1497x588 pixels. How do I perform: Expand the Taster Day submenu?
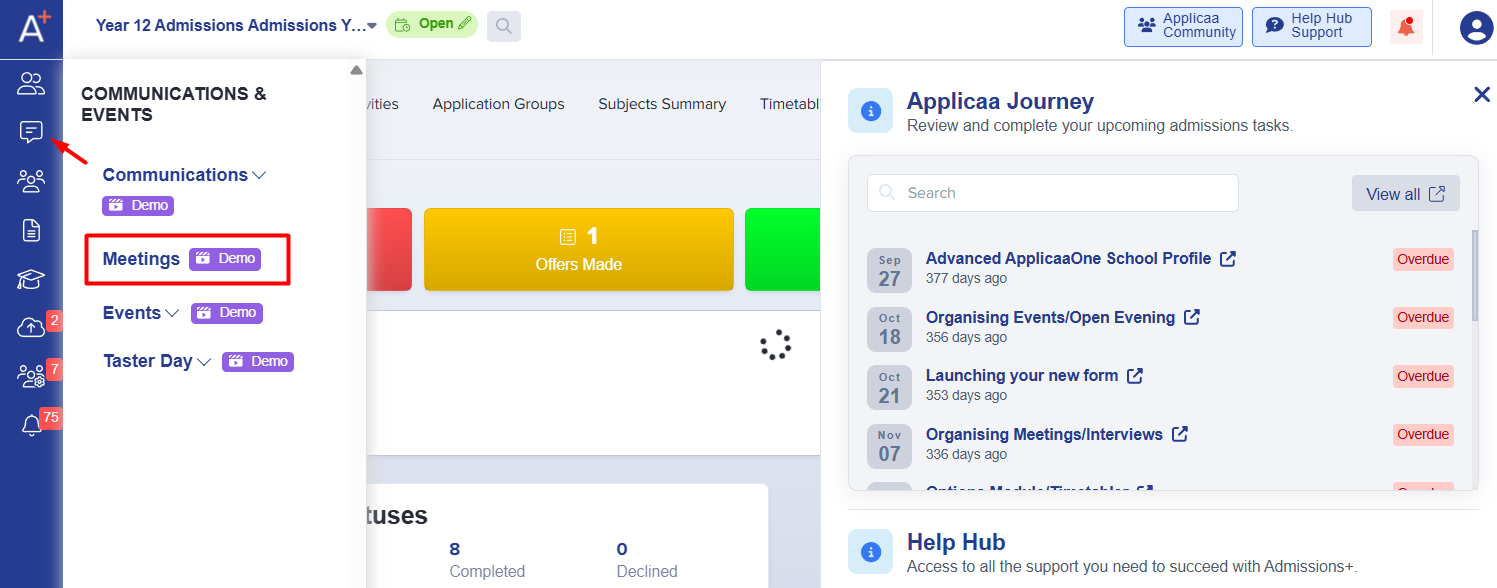(x=157, y=362)
